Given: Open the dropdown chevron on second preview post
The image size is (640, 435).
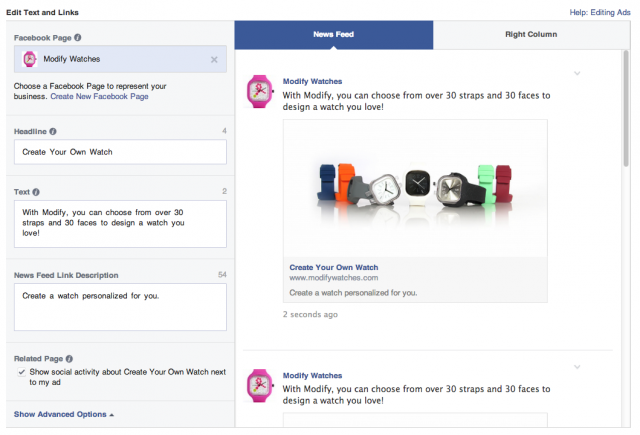Looking at the screenshot, I should coord(577,367).
